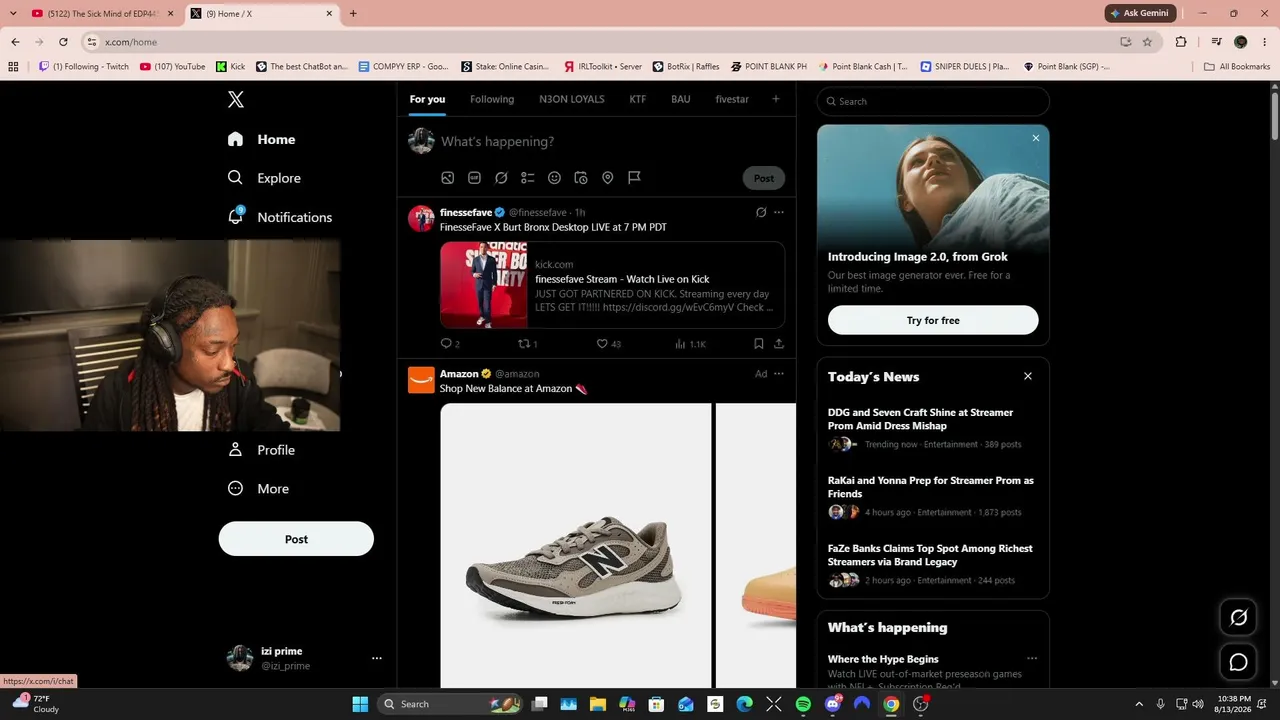This screenshot has height=720, width=1280.
Task: Share the finessefave post
Action: [x=779, y=344]
